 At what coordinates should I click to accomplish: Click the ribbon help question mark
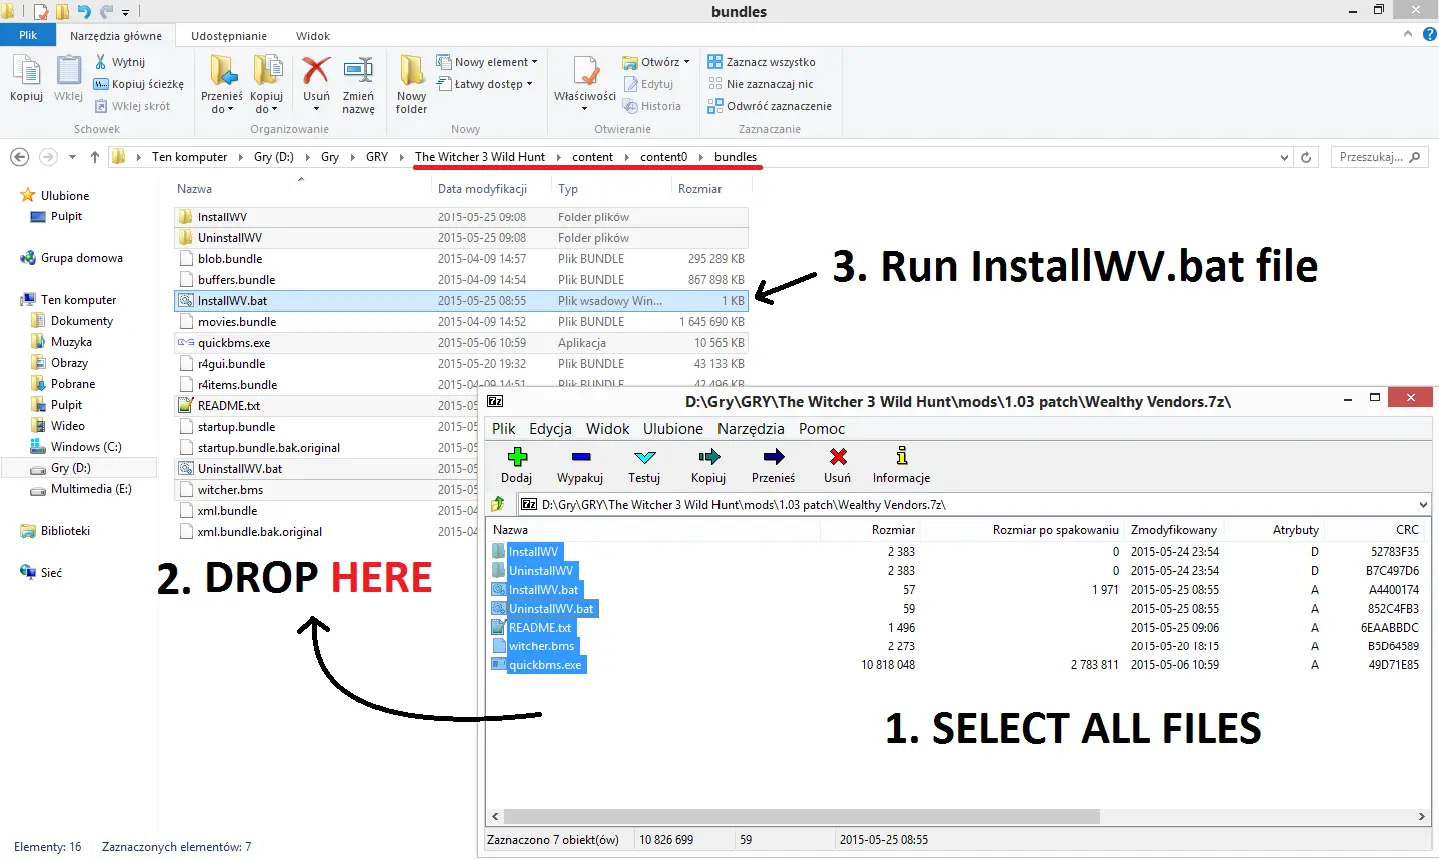(x=1428, y=34)
